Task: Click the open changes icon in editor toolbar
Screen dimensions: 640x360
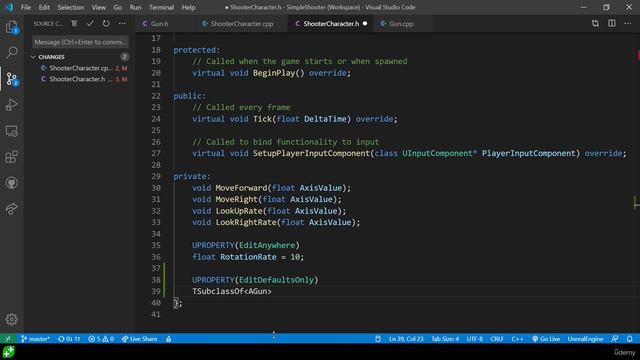Action: pyautogui.click(x=595, y=24)
